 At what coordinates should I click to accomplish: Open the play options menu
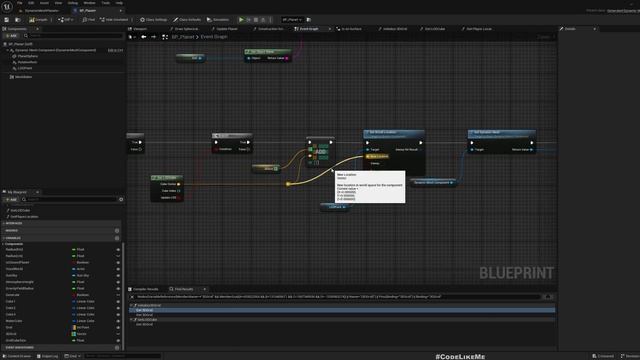coord(270,20)
